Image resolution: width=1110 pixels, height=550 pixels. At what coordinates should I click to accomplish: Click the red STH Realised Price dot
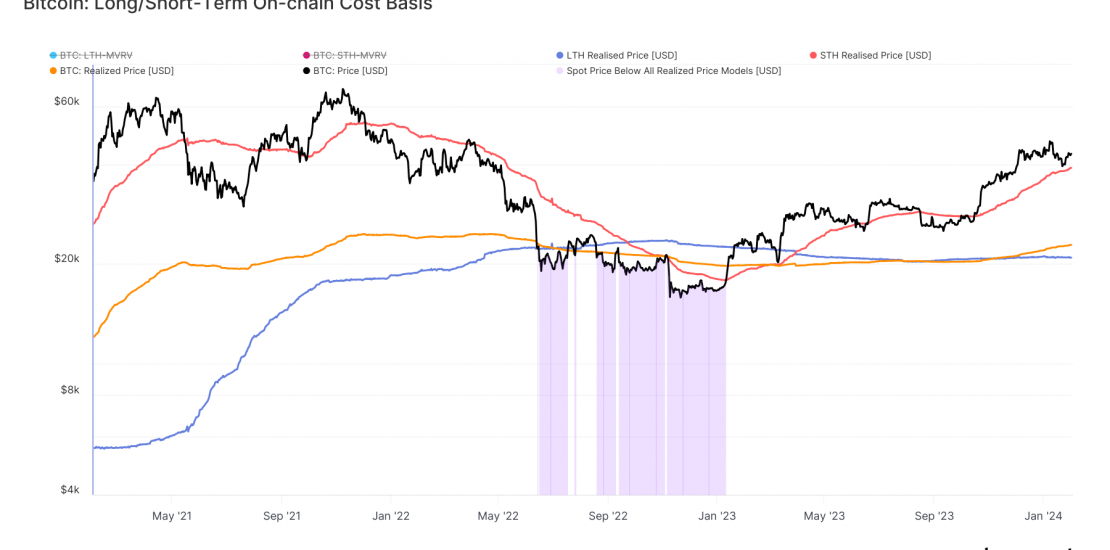pos(813,55)
